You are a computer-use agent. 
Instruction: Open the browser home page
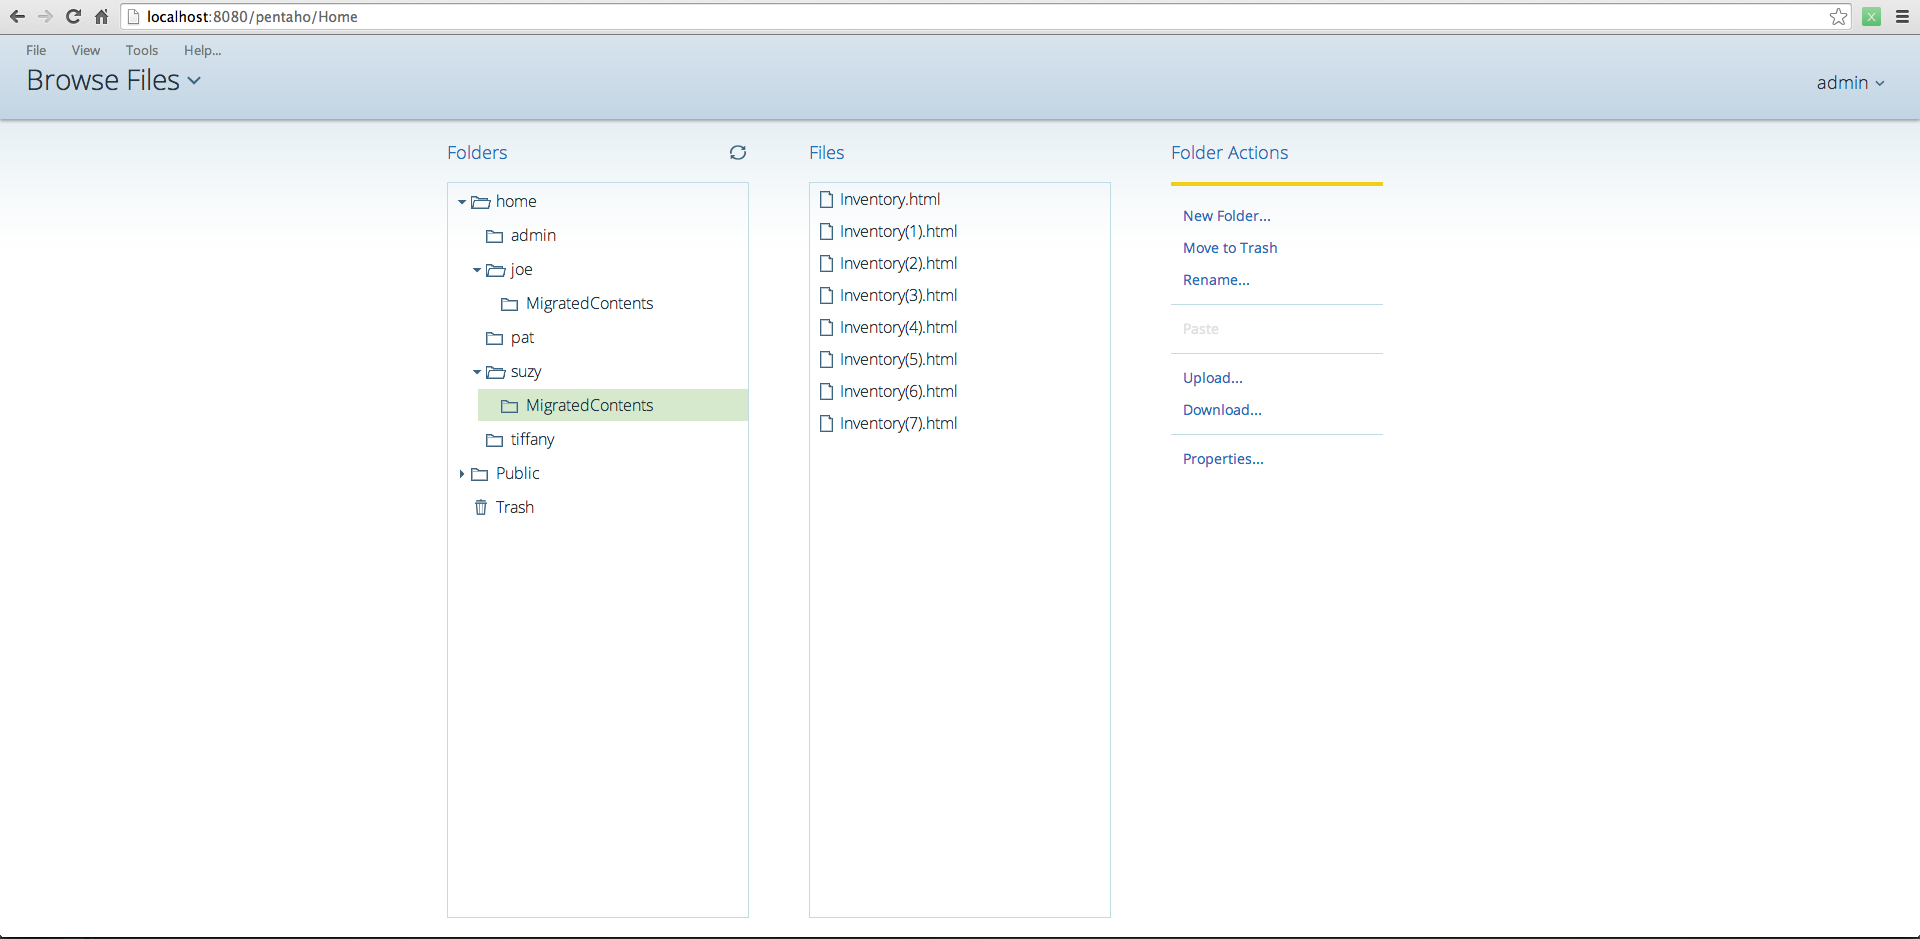(x=101, y=16)
